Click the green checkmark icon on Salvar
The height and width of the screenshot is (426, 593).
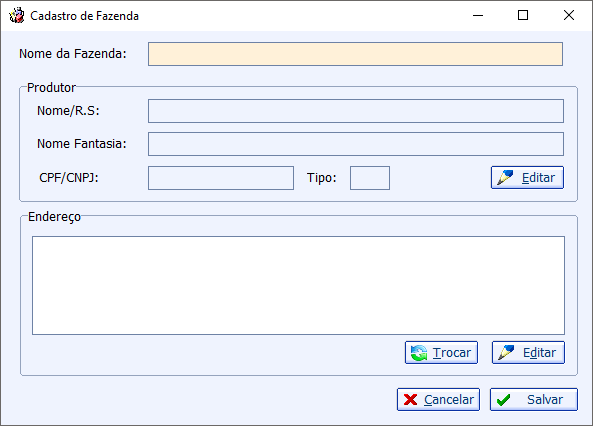coord(503,400)
